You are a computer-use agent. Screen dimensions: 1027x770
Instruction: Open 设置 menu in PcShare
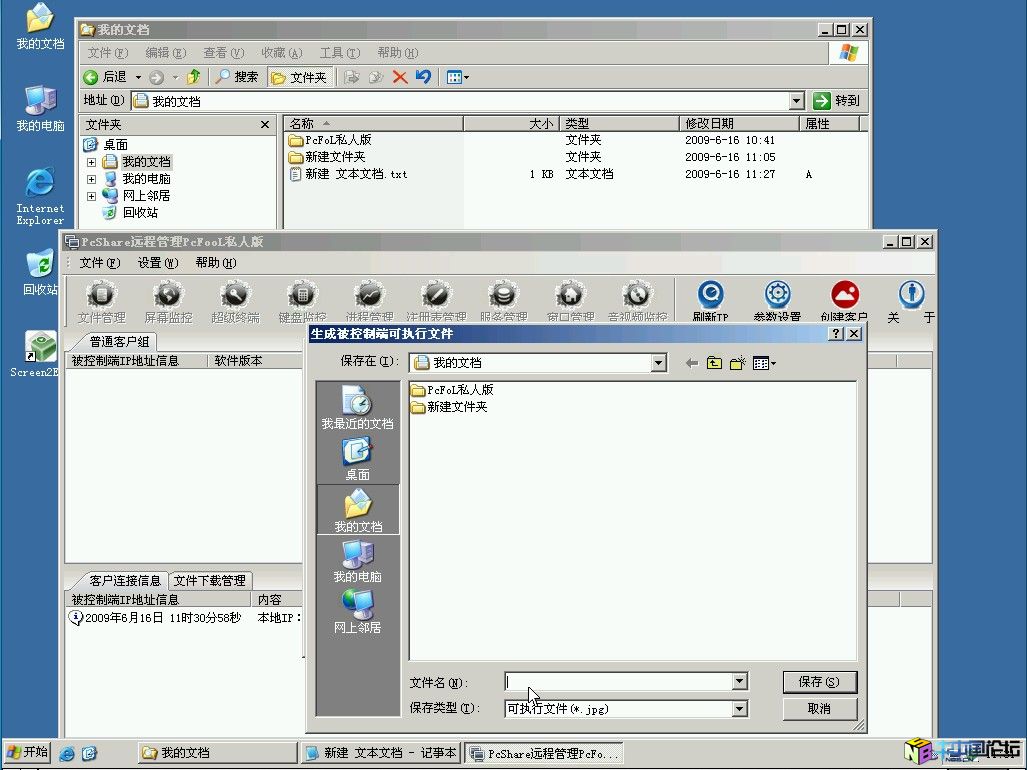point(157,263)
